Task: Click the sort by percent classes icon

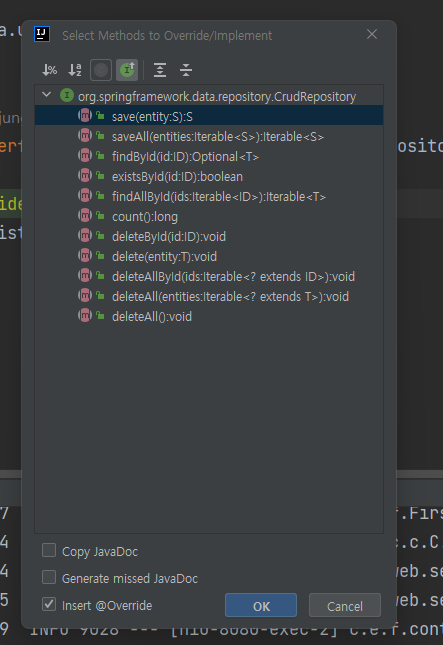Action: (x=49, y=70)
